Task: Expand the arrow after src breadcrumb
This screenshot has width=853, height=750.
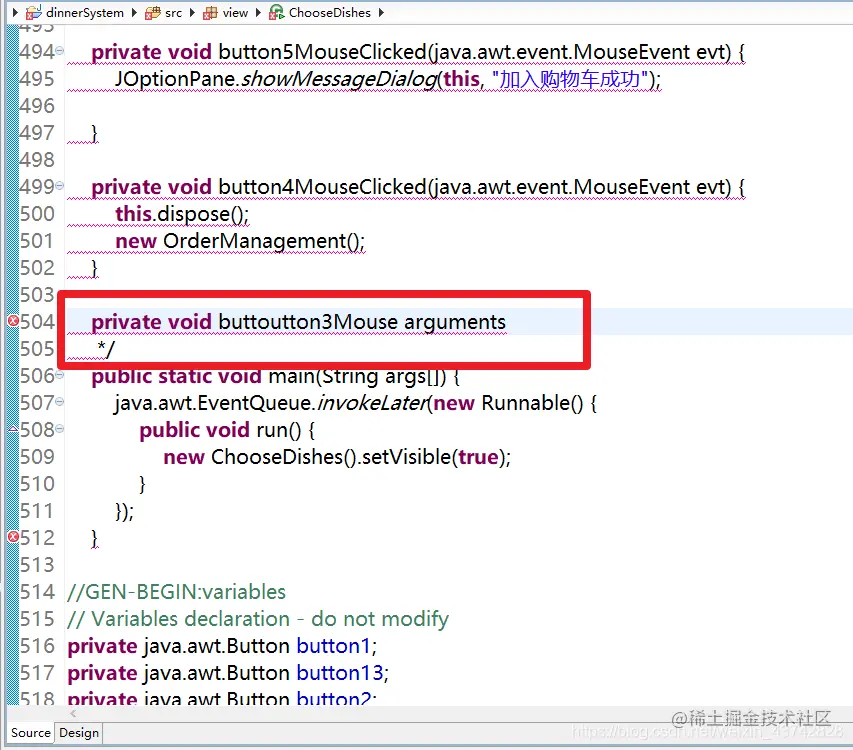Action: pos(192,12)
